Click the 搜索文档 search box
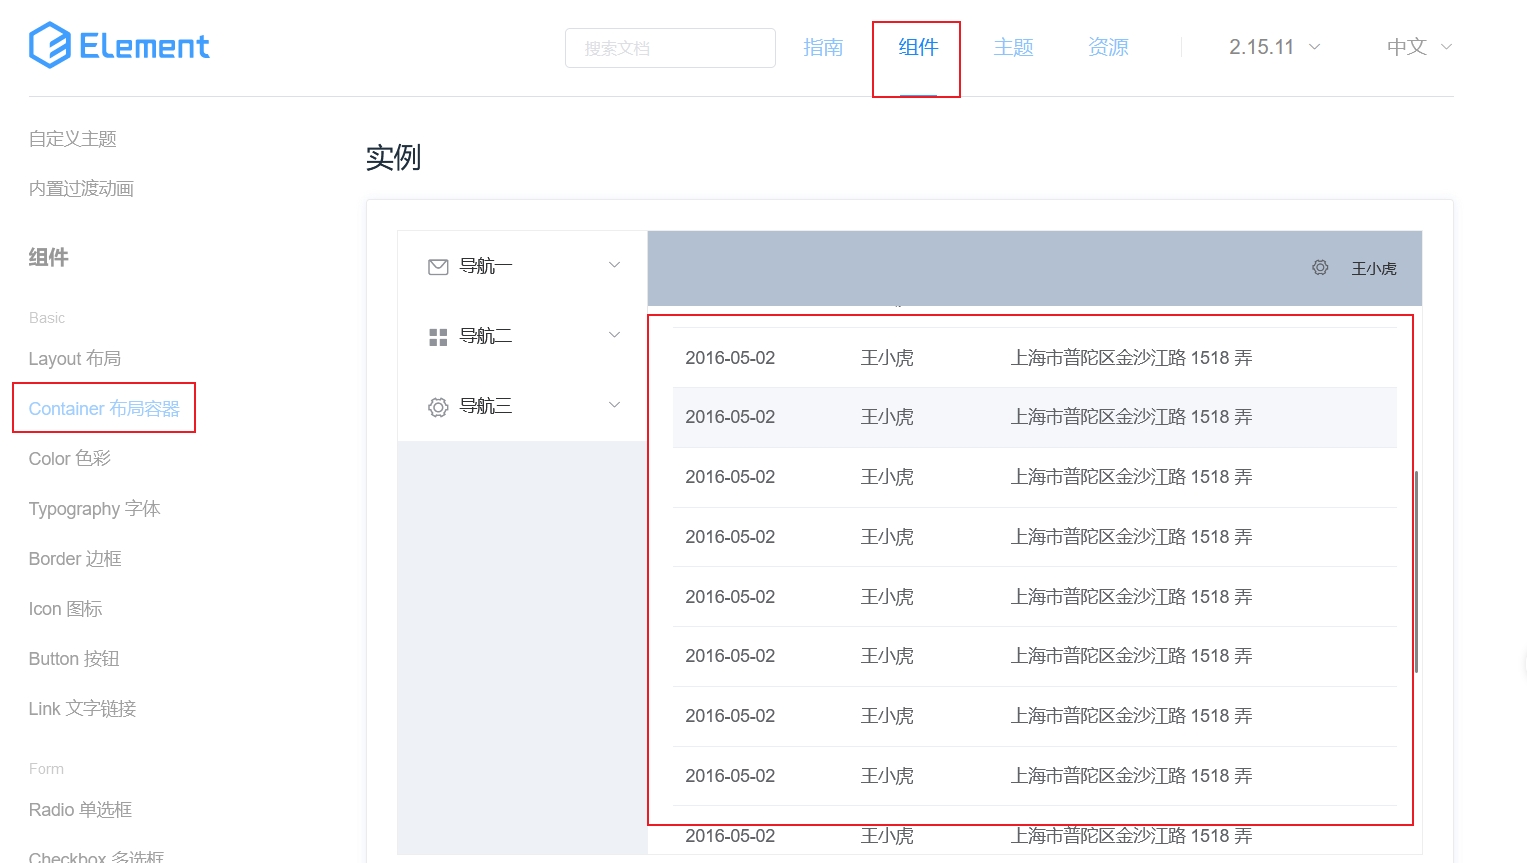The image size is (1527, 863). tap(670, 48)
